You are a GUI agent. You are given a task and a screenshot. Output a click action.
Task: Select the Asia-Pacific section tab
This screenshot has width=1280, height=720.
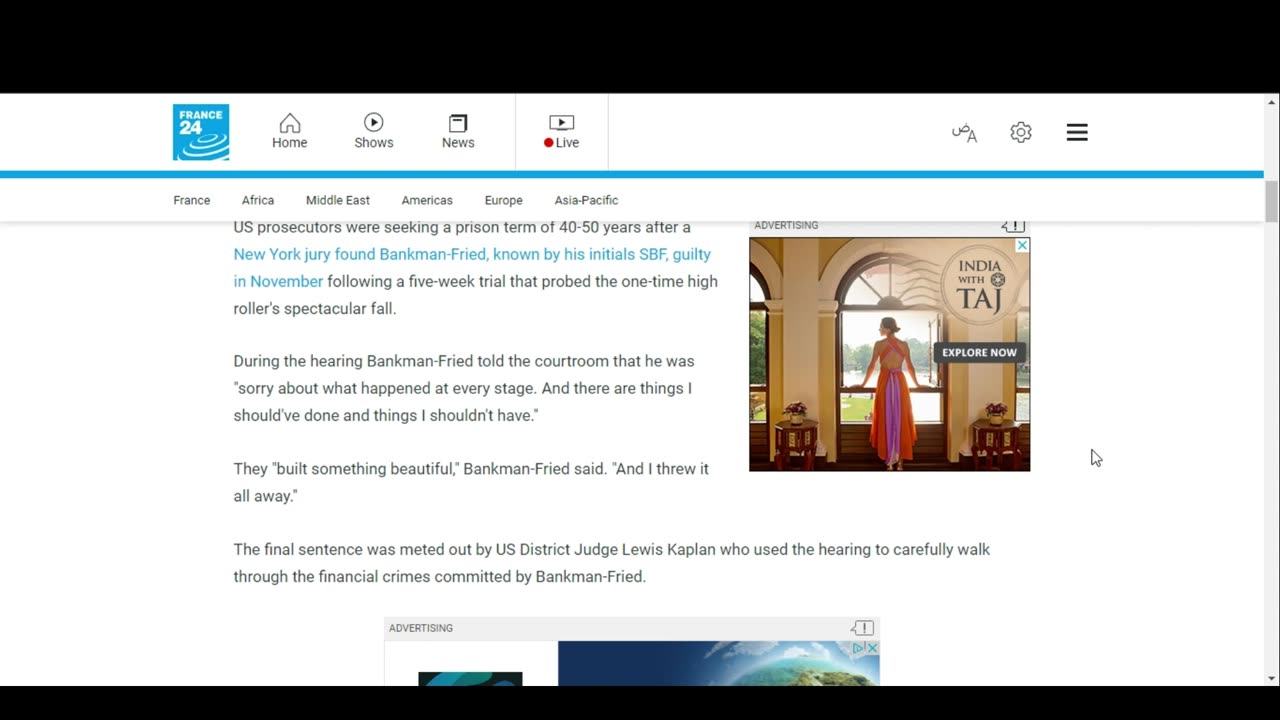click(x=587, y=200)
